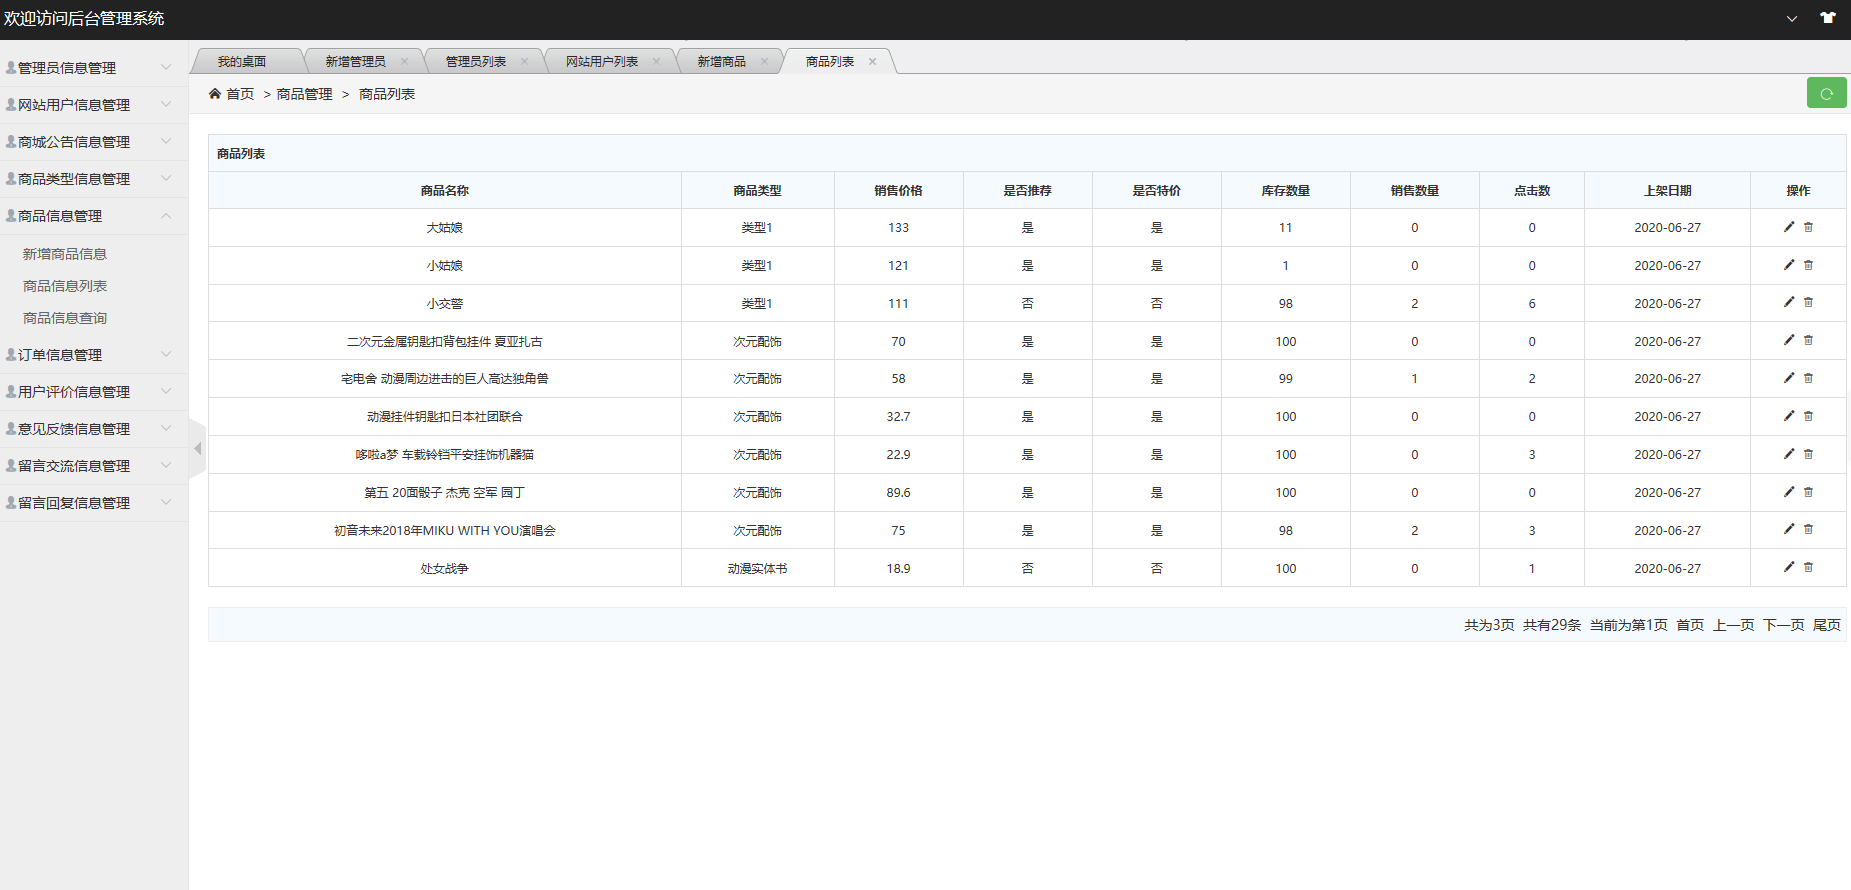This screenshot has height=890, width=1851.
Task: Delete the 小姑娘 product row
Action: pyautogui.click(x=1808, y=265)
